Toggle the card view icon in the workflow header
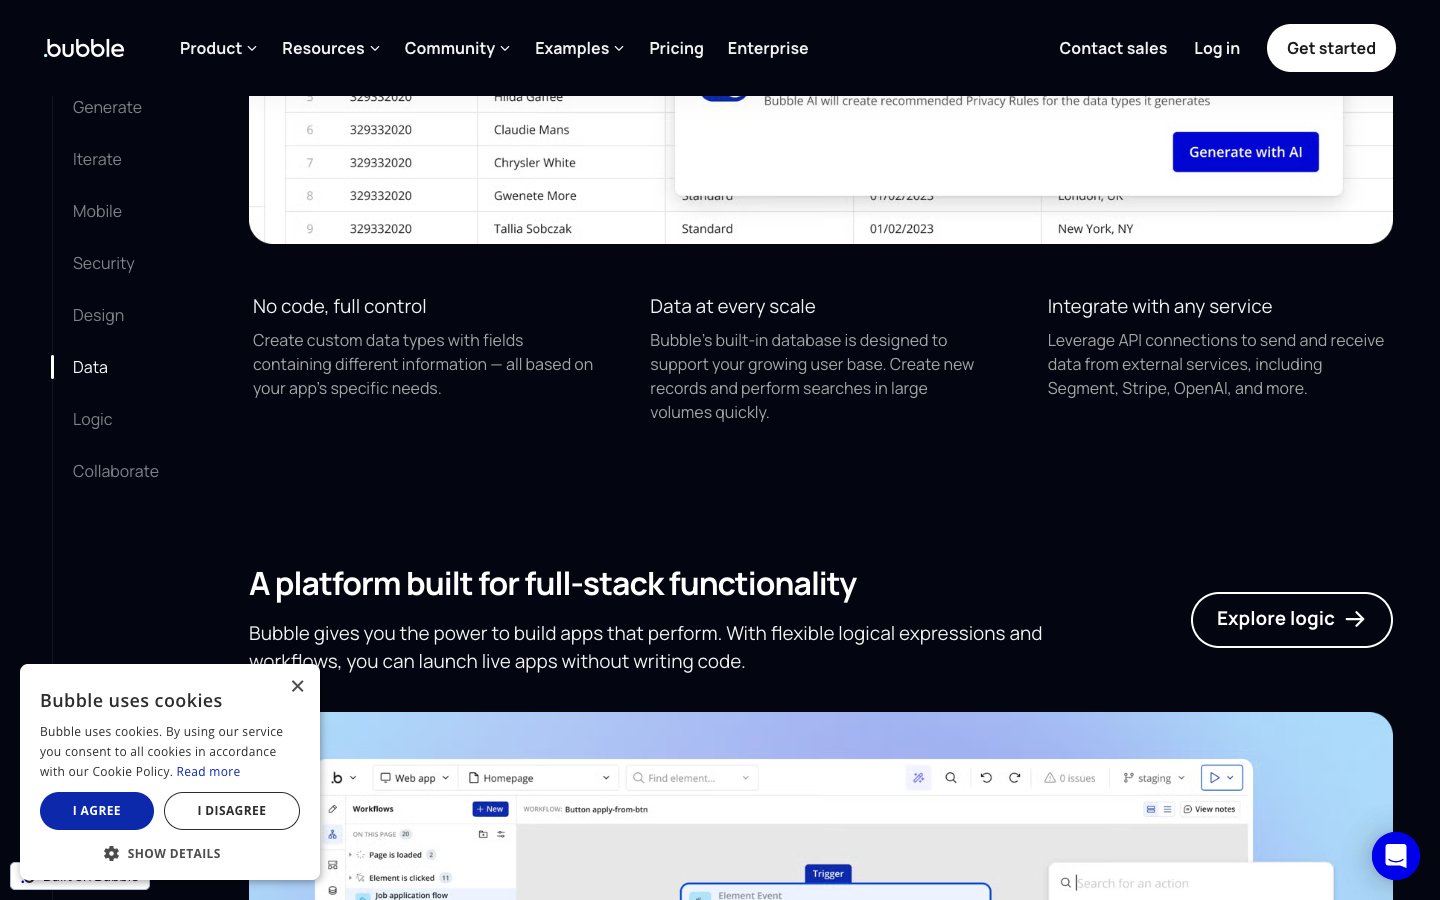The image size is (1440, 900). 1151,809
